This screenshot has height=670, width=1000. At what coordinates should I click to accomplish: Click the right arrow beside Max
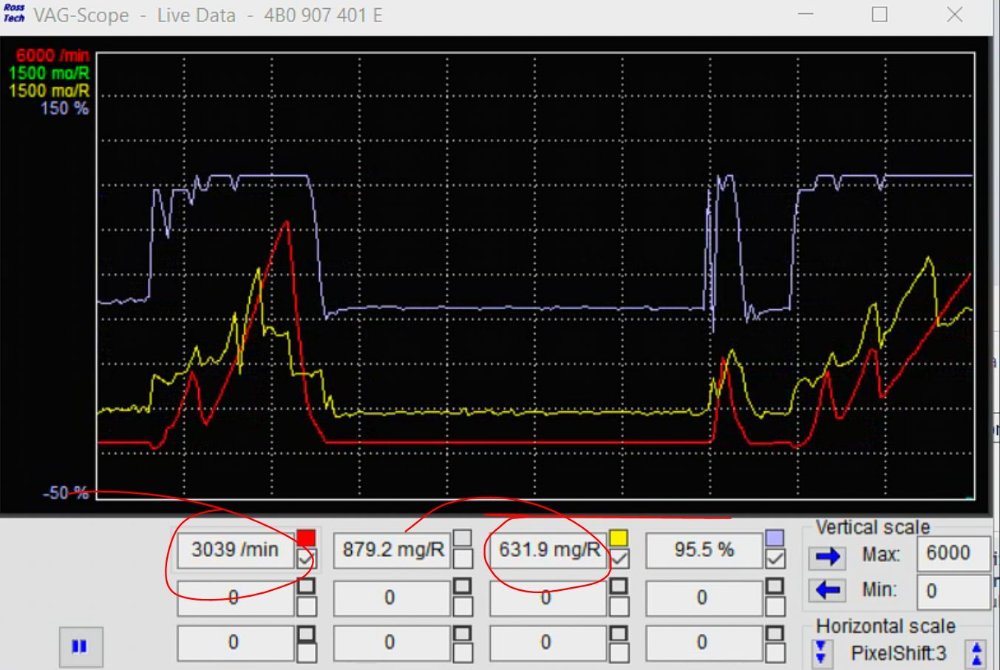(829, 554)
